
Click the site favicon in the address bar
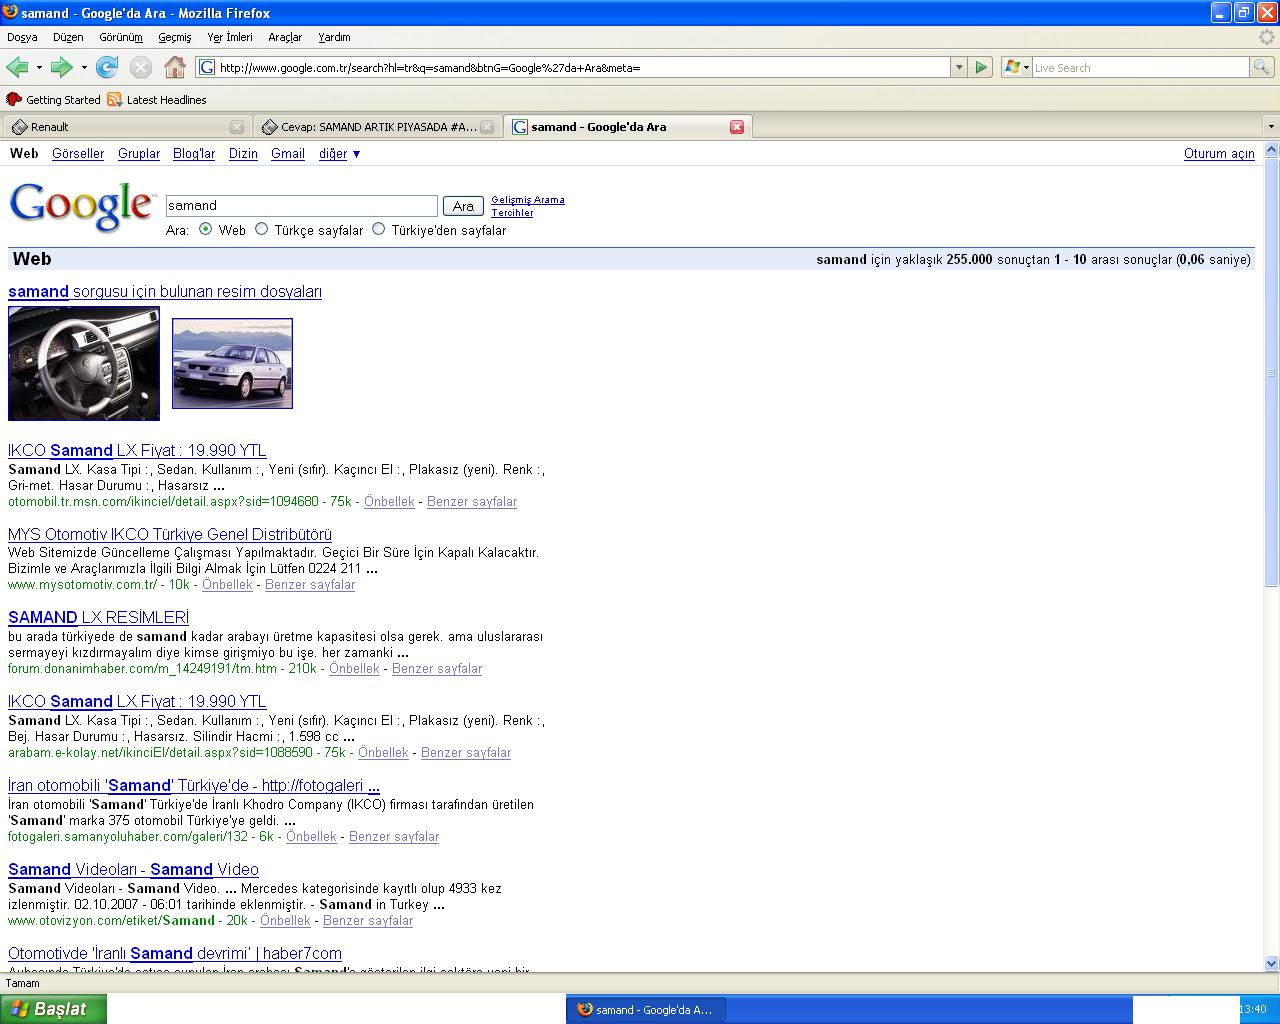coord(207,67)
